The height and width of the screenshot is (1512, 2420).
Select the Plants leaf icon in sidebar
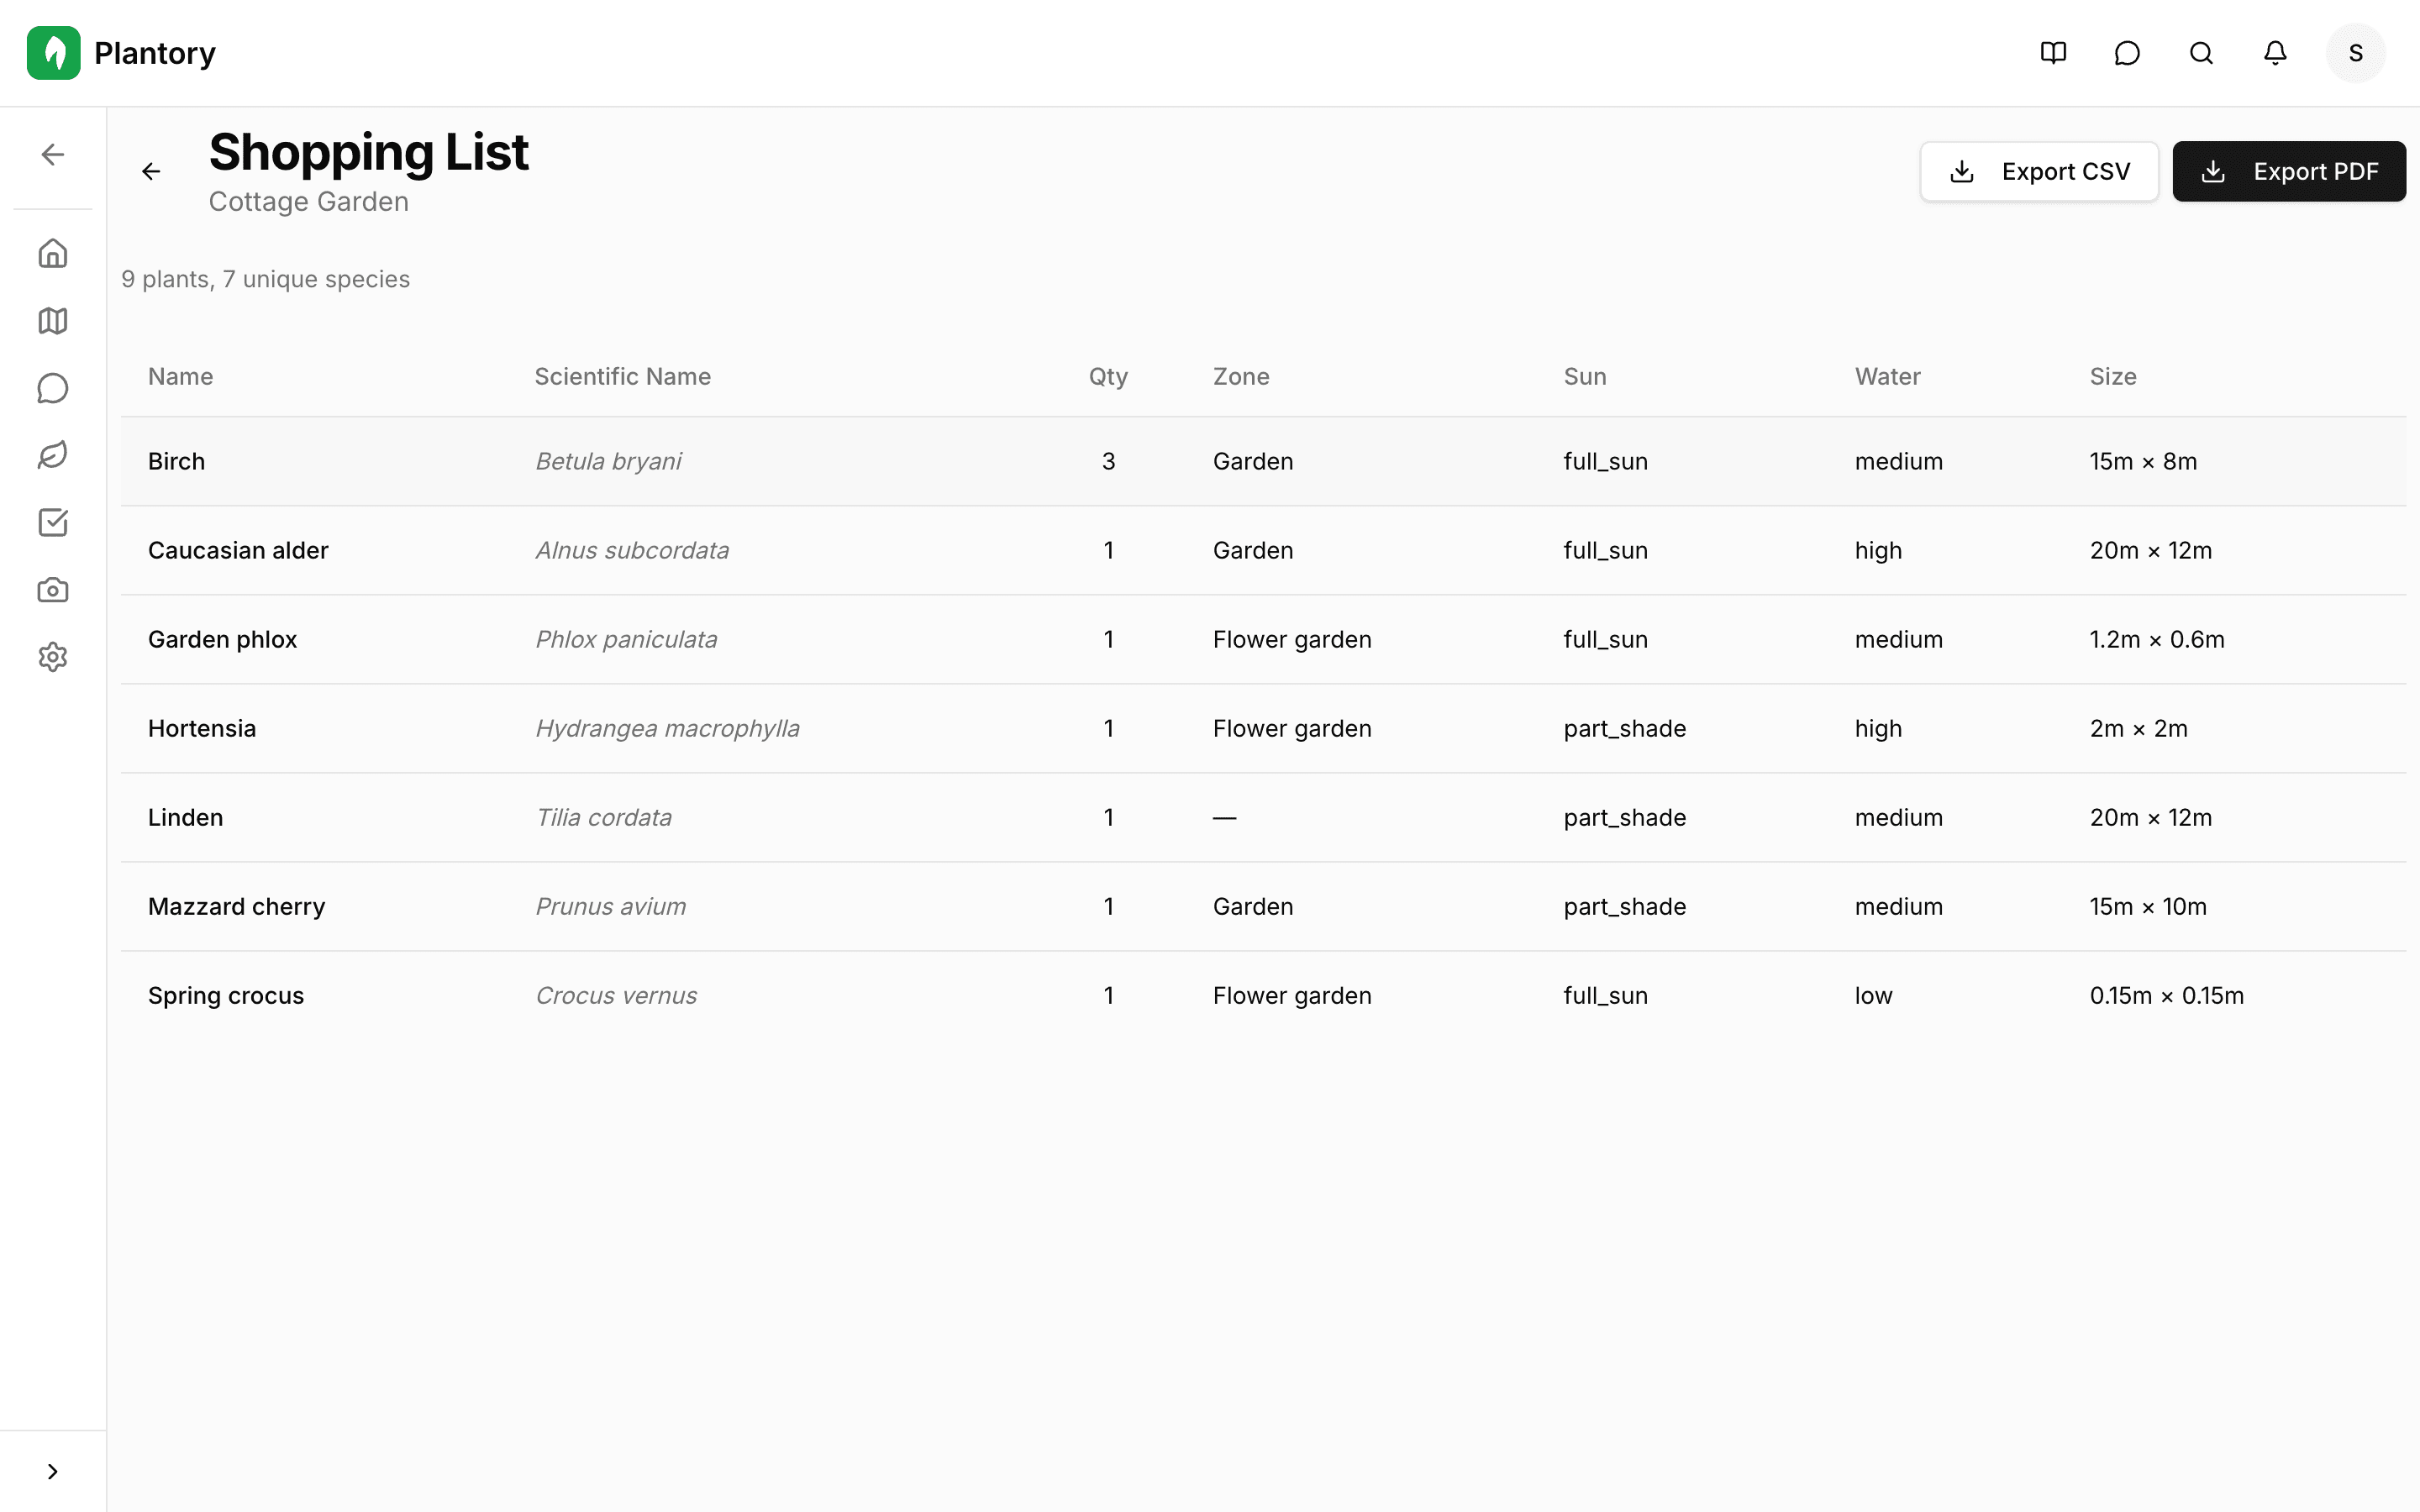[x=52, y=455]
